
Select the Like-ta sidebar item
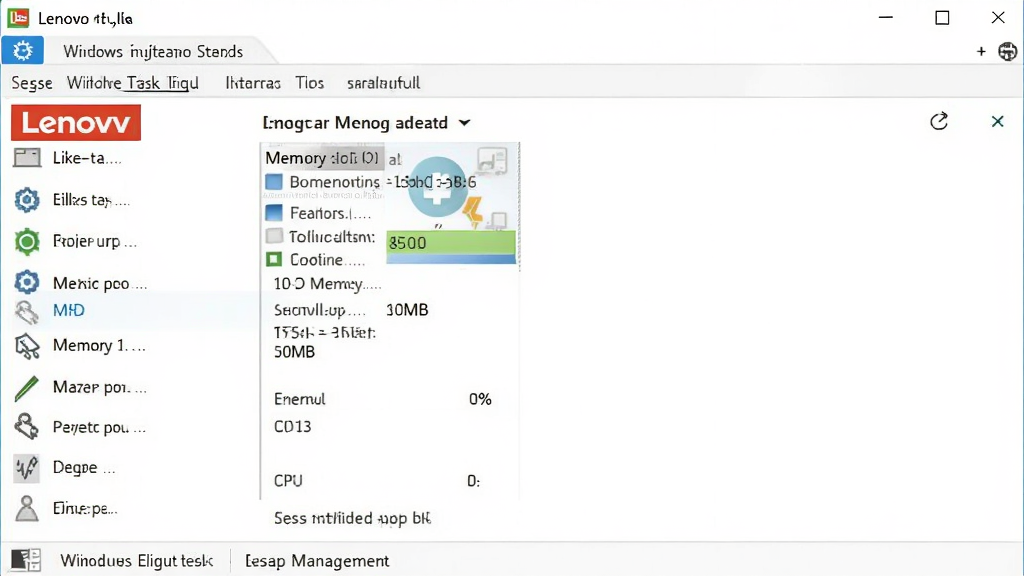(x=87, y=157)
